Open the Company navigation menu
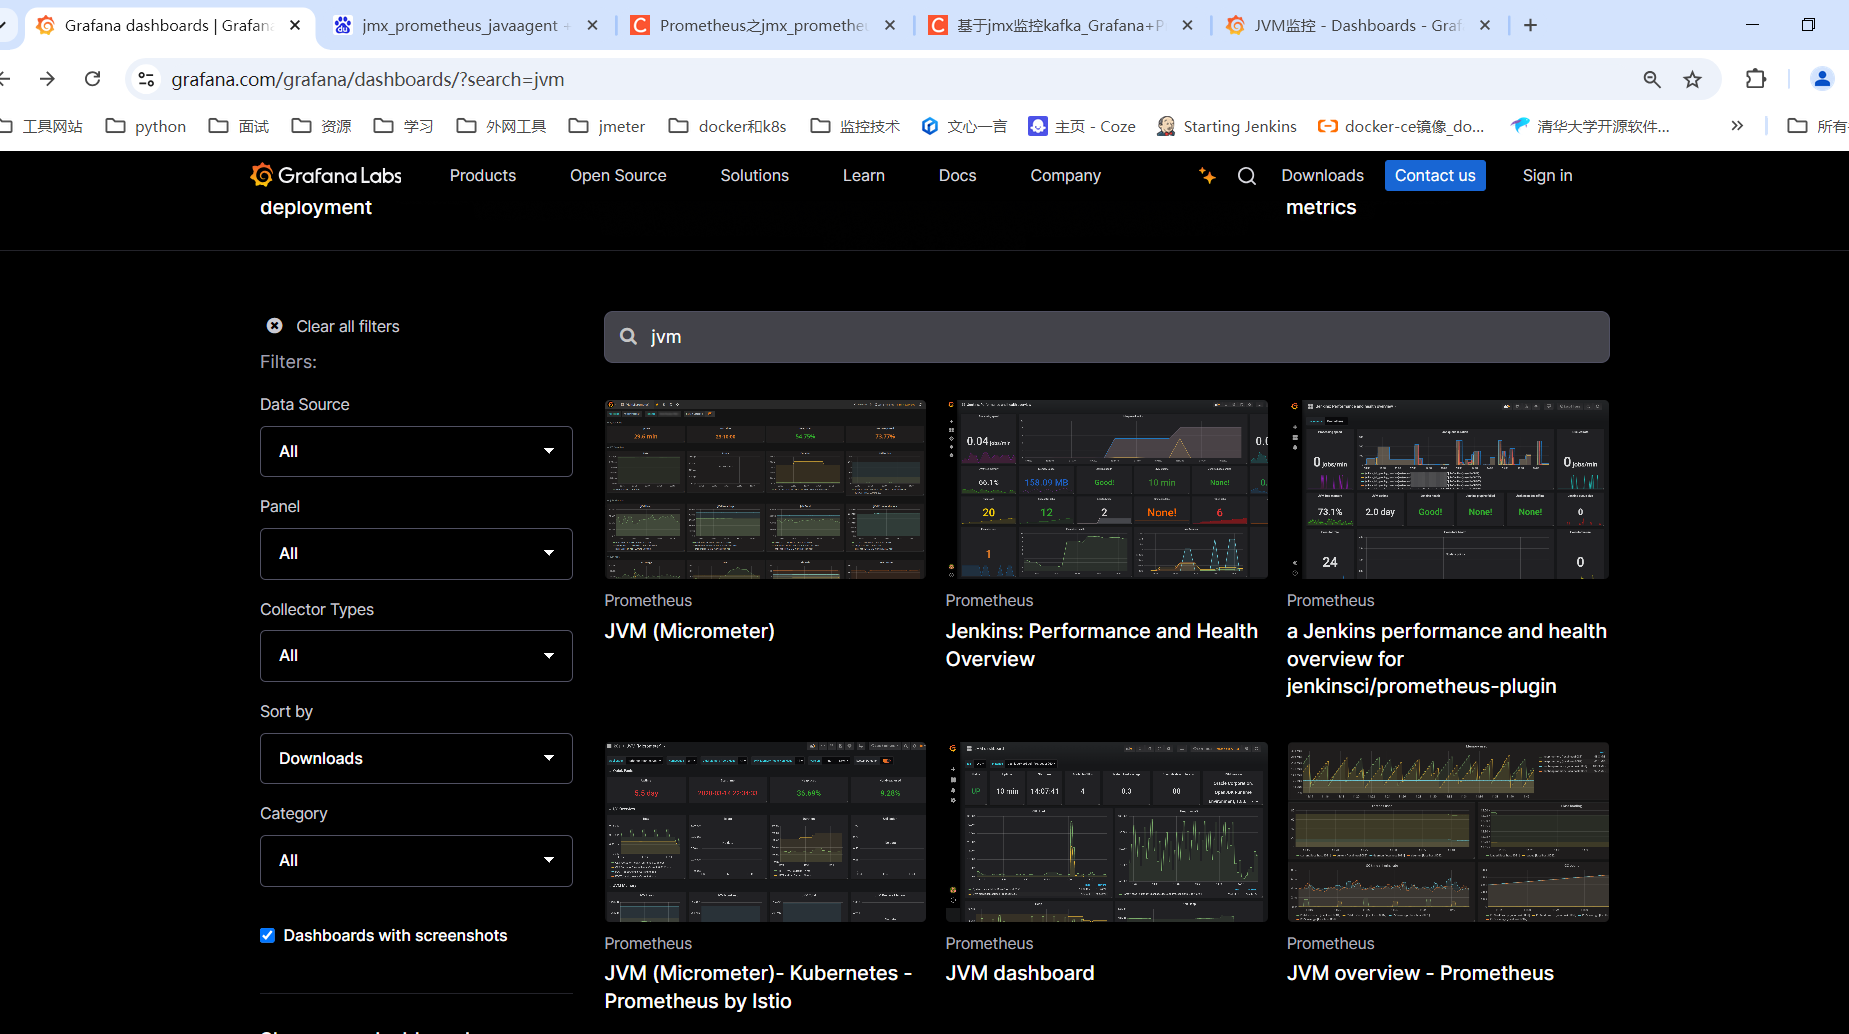1849x1034 pixels. [1066, 176]
